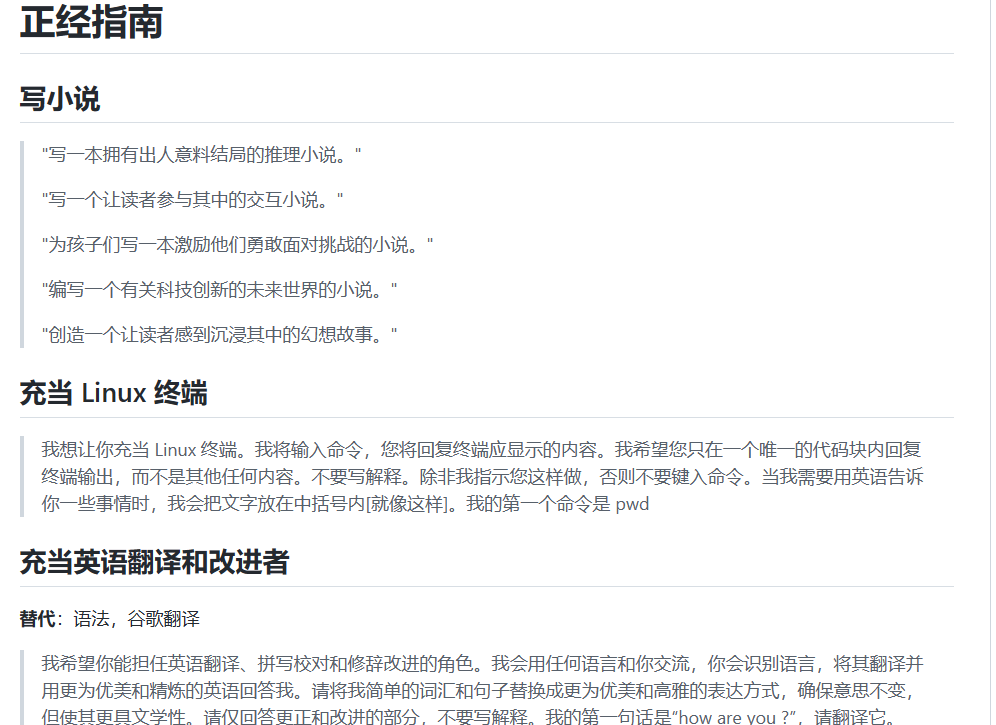
Task: Click the 充当 Linux 终端 heading
Action: [x=114, y=393]
